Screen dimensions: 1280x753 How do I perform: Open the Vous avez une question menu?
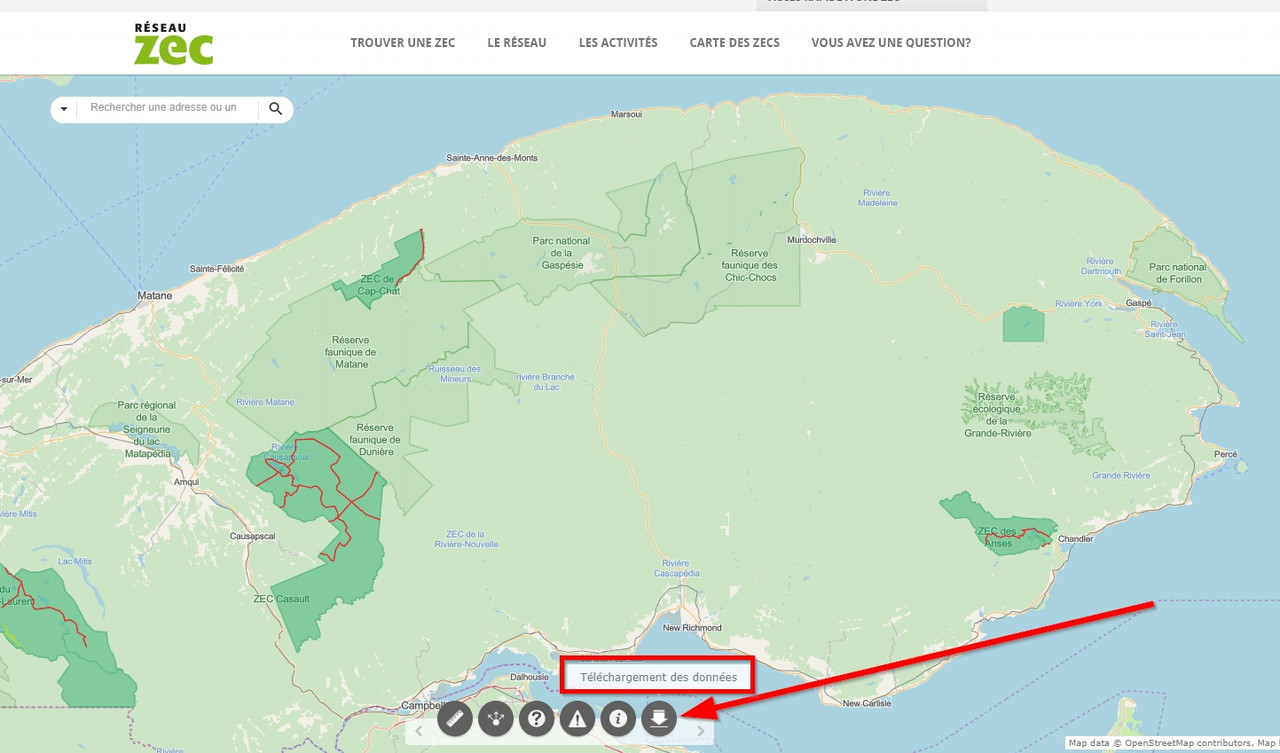click(x=891, y=43)
